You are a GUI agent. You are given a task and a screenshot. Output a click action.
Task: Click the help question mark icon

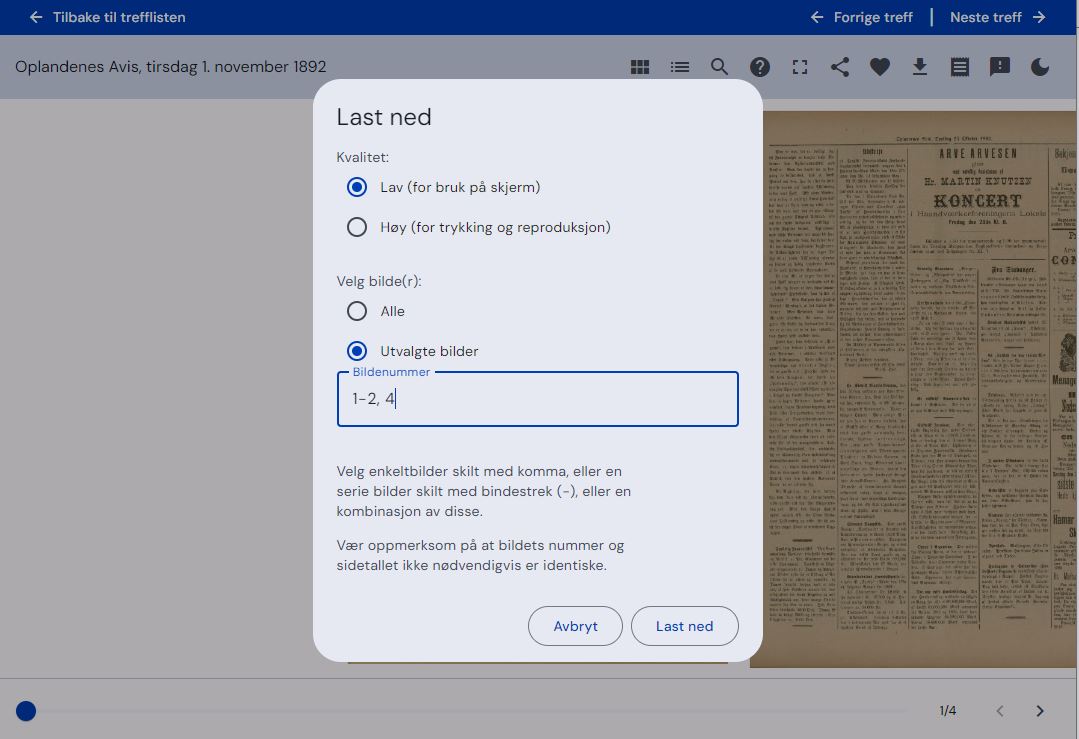pos(760,67)
